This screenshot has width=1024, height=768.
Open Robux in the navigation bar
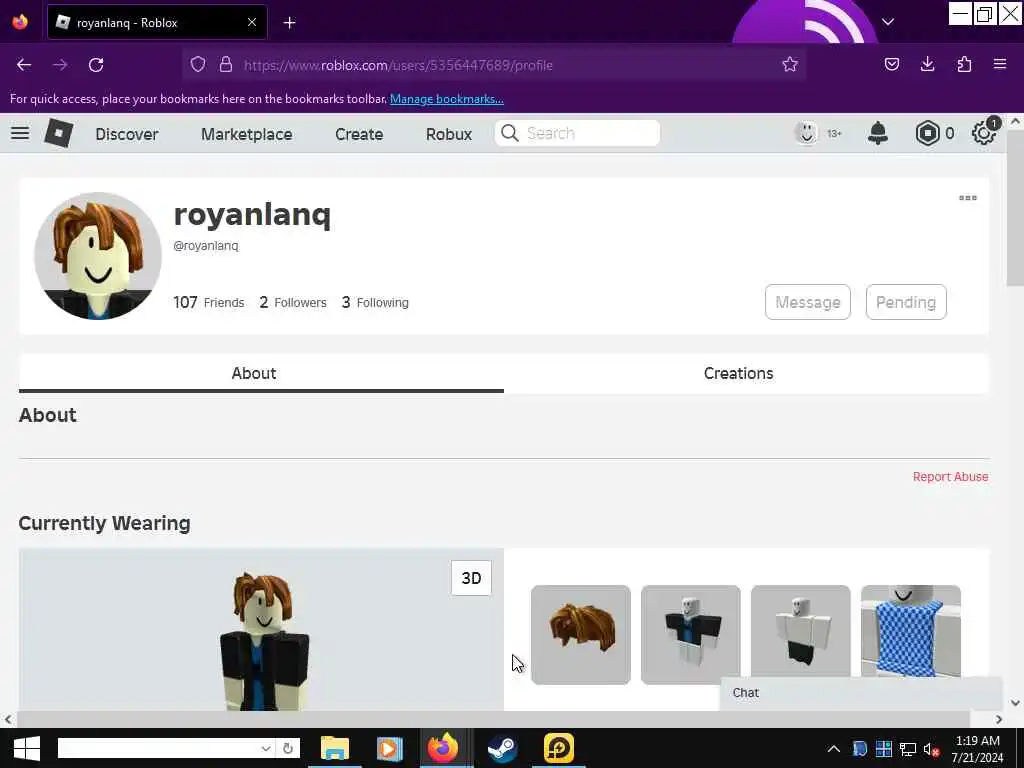[449, 134]
